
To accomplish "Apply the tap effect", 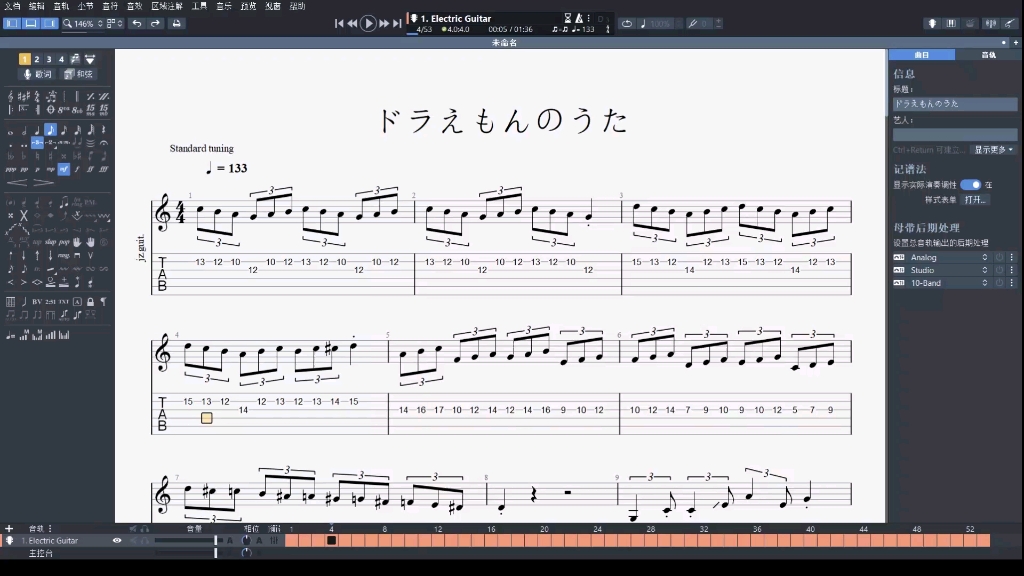I will pyautogui.click(x=37, y=242).
